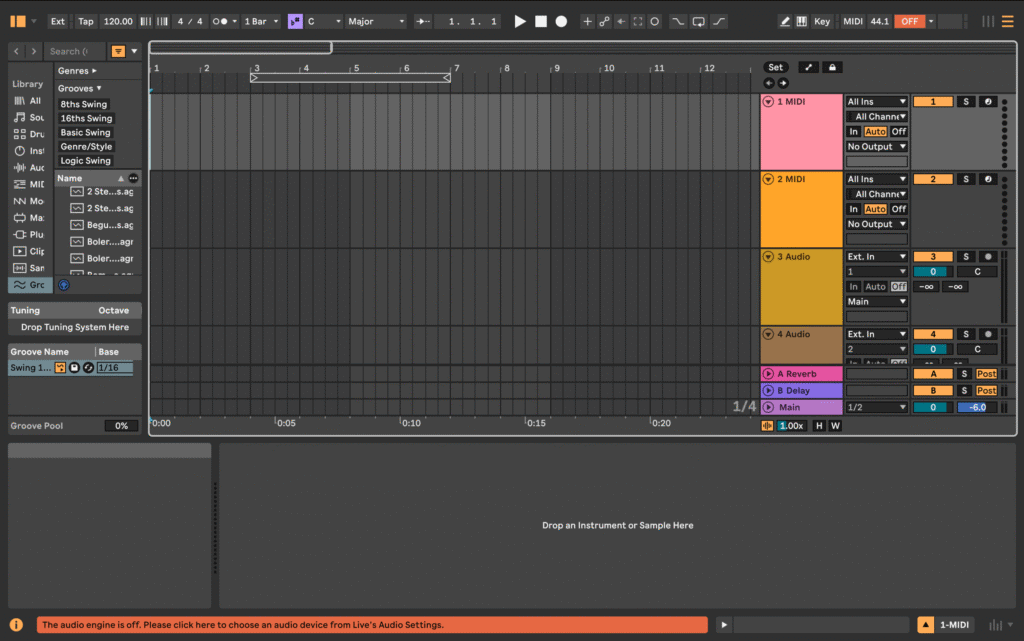
Task: Click the Punch-In switch icon
Action: point(678,22)
